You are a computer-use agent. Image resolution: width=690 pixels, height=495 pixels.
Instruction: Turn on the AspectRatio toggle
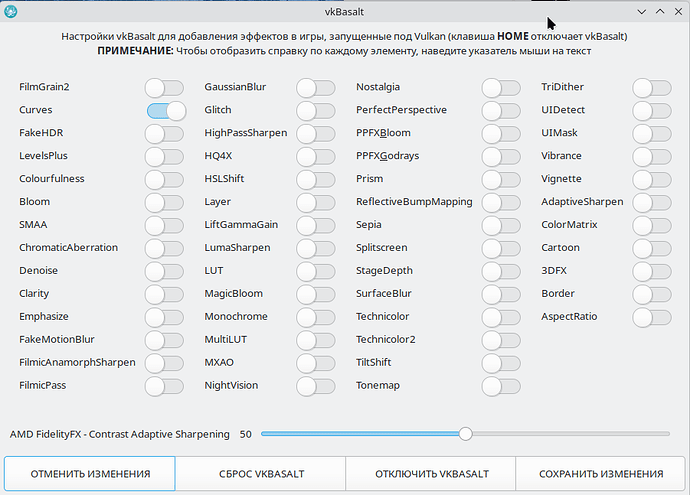pos(651,317)
